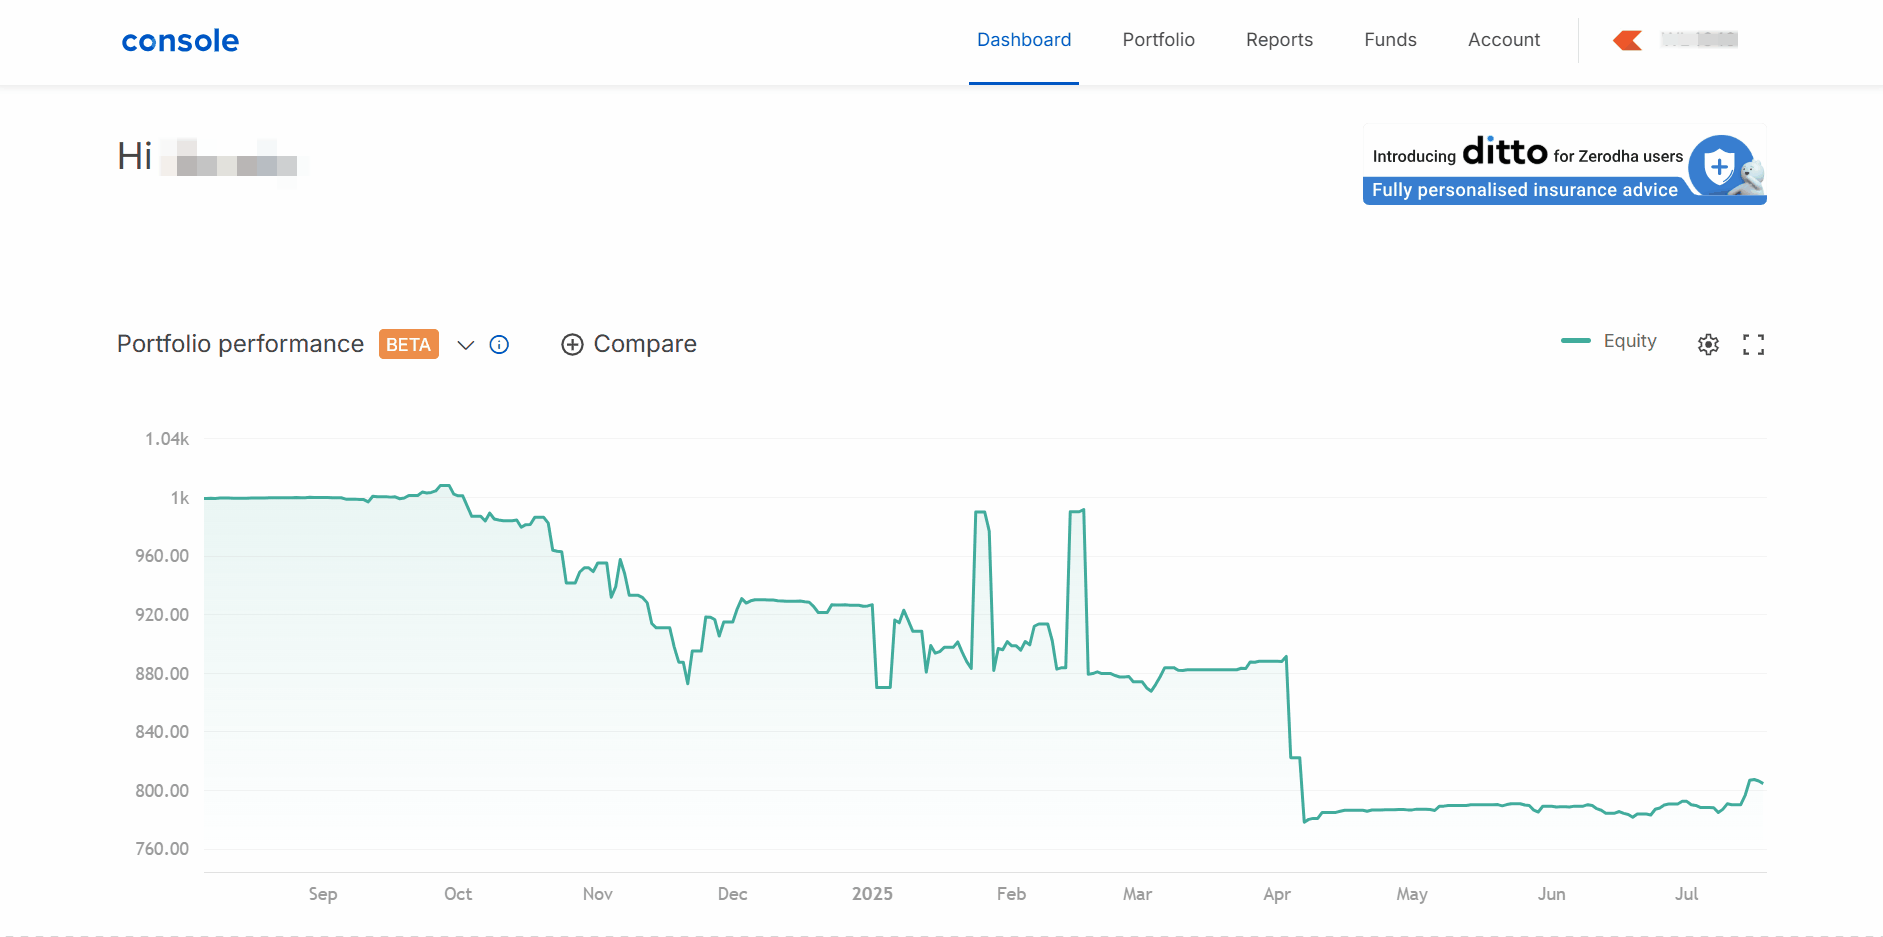This screenshot has width=1883, height=937.
Task: Click the info icon beside Portfolio performance
Action: coord(499,345)
